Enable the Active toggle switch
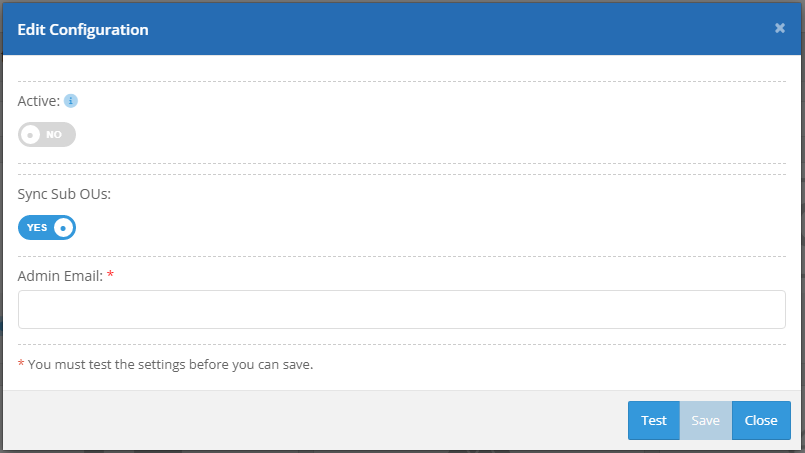 46,134
